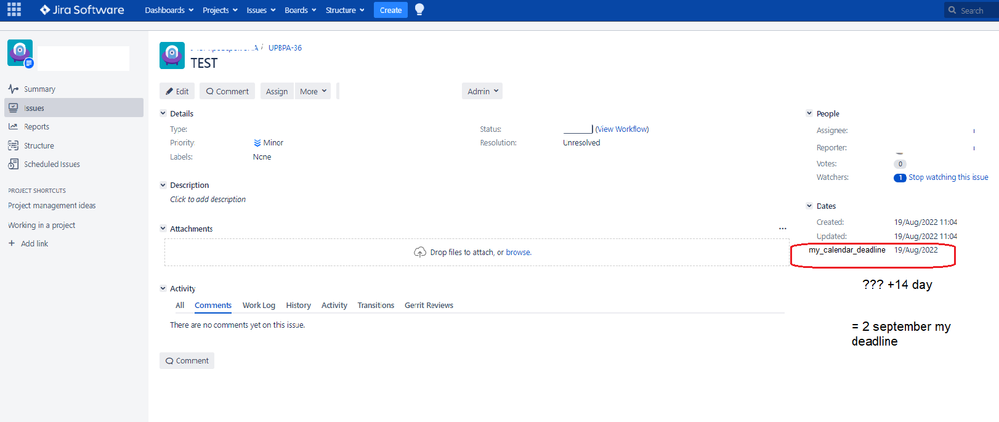Click the View Workflow link
Image resolution: width=999 pixels, height=422 pixels.
point(622,129)
